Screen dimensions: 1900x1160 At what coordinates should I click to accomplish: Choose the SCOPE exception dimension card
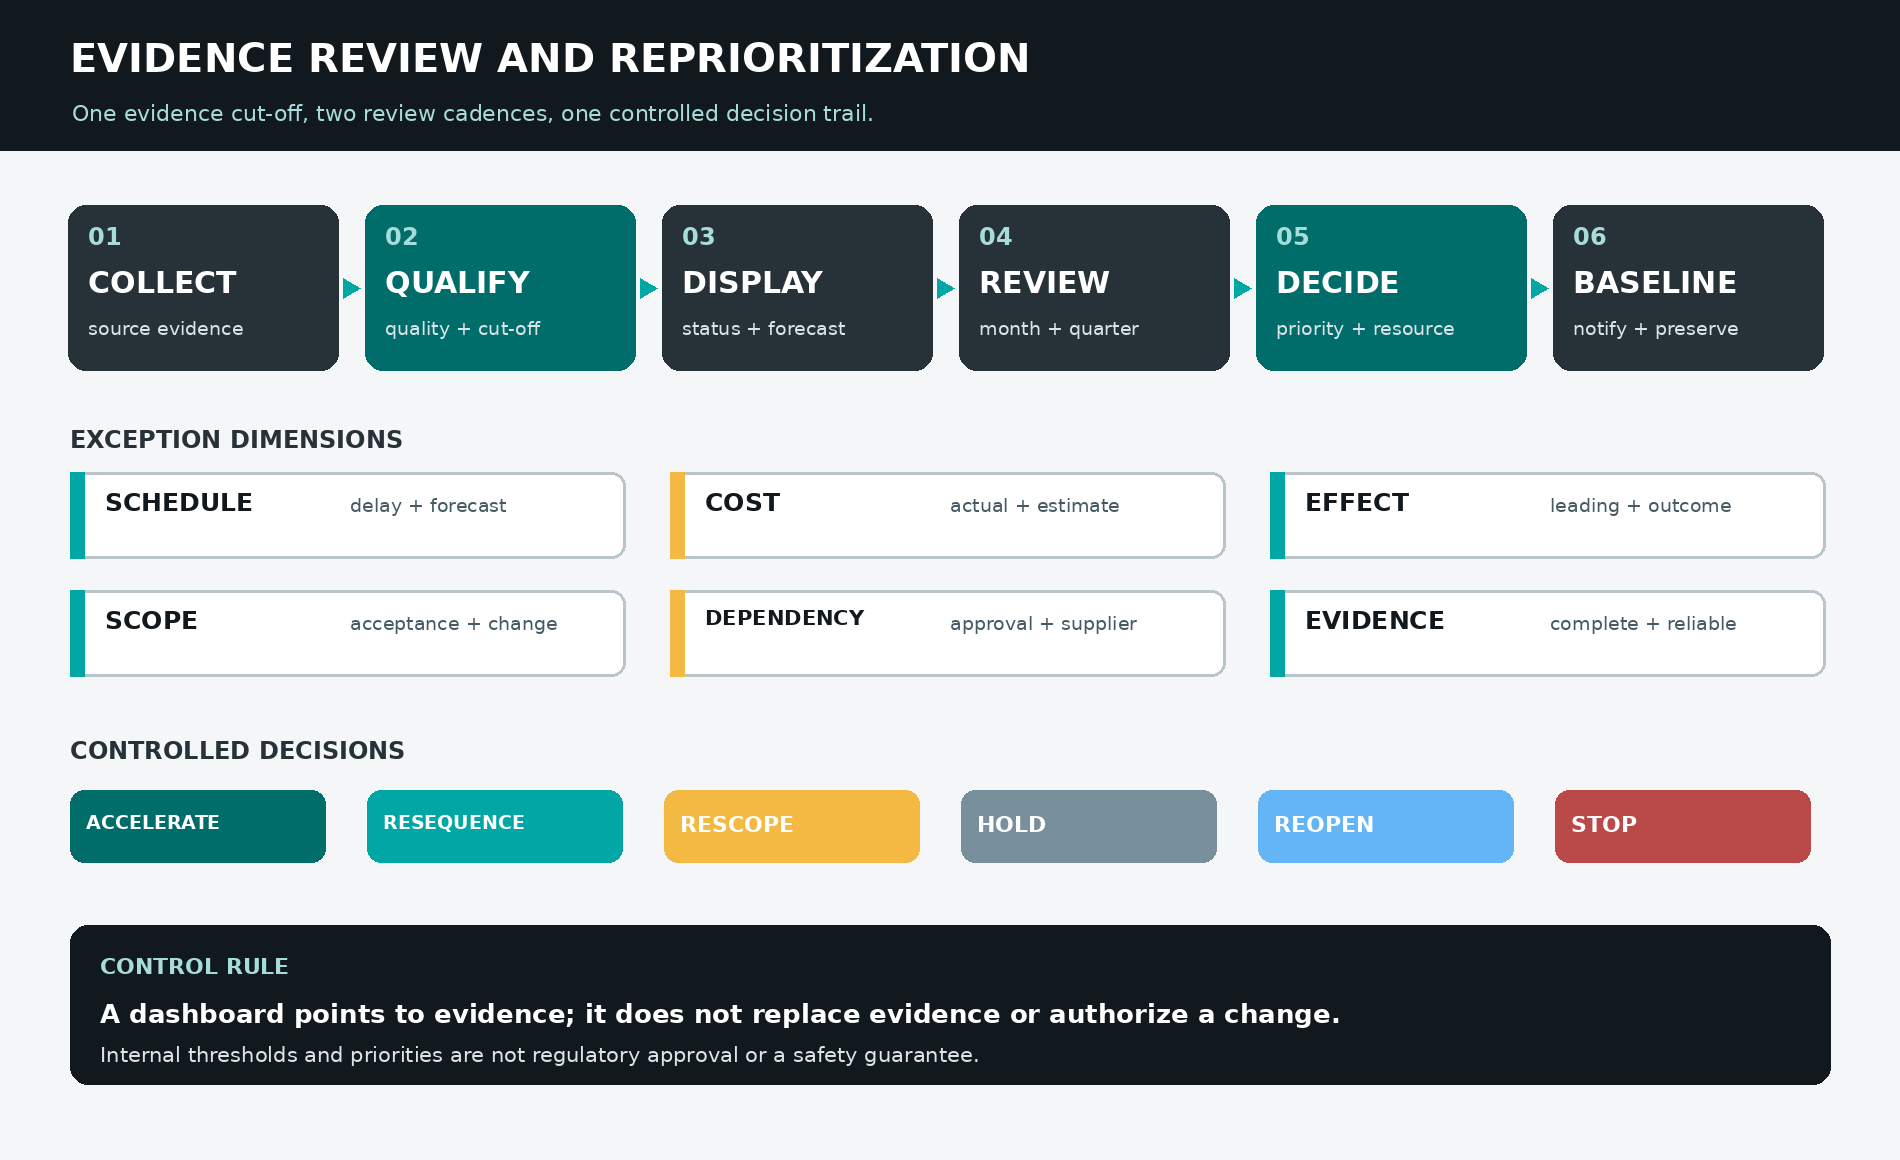(x=348, y=633)
